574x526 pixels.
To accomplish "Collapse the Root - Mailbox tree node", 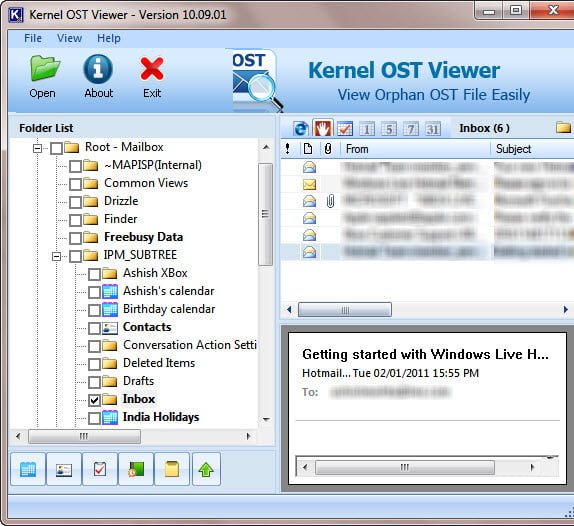I will (x=37, y=148).
